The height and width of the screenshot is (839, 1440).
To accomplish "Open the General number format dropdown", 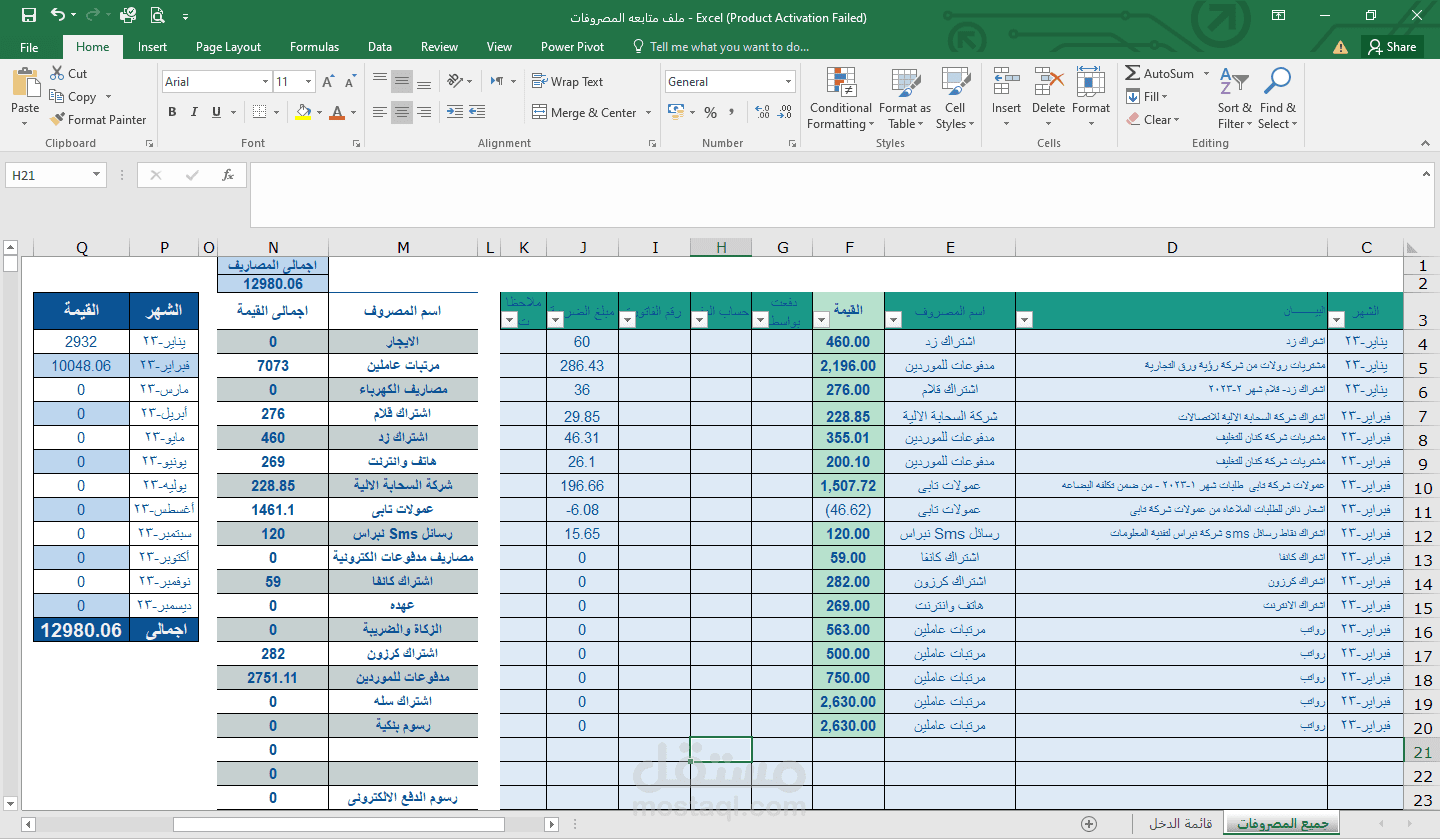I will click(790, 81).
